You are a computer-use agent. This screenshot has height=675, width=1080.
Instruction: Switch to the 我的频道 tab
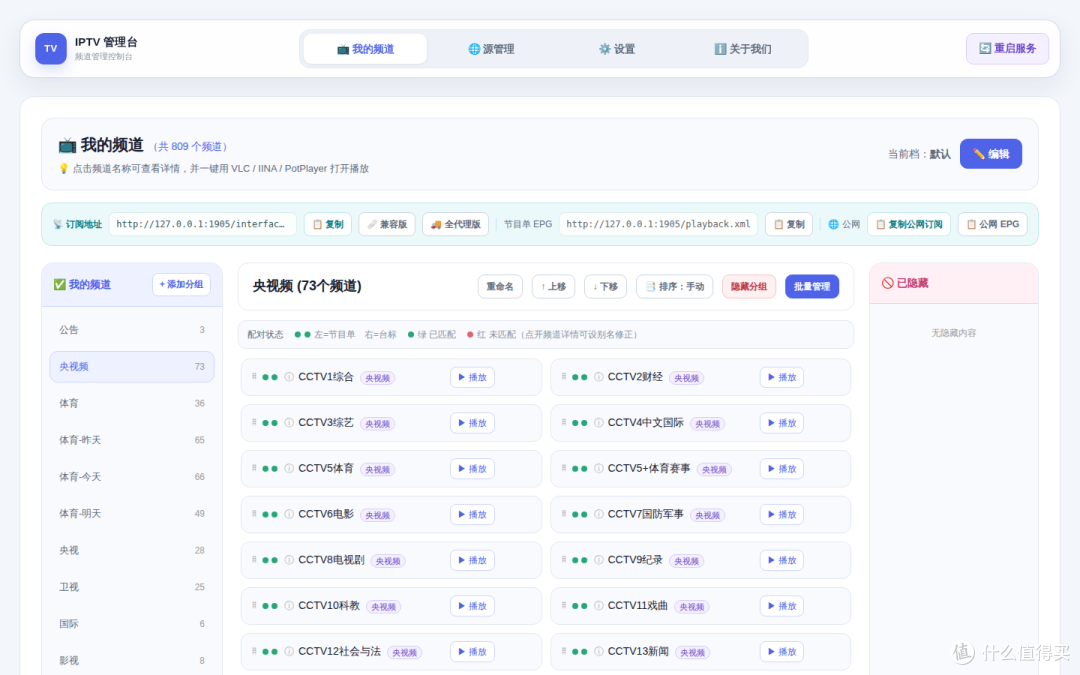coord(365,49)
